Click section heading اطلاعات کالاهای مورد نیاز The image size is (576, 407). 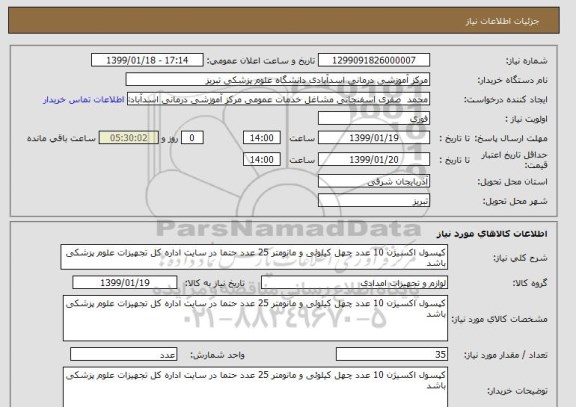(492, 234)
